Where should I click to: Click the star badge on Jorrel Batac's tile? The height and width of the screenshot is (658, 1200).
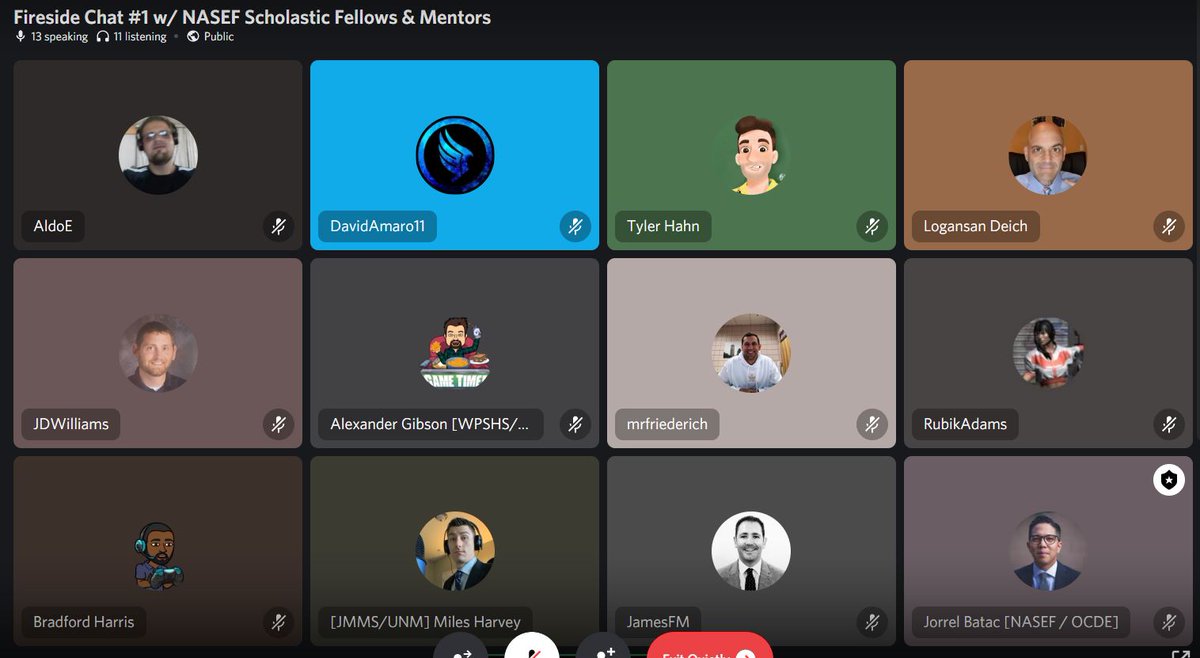pos(1168,480)
